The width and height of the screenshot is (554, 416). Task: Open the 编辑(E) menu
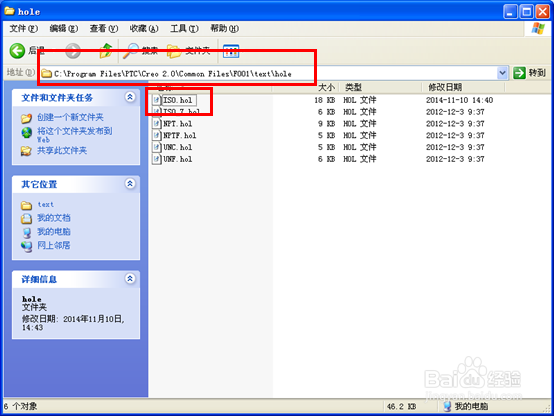[x=64, y=28]
